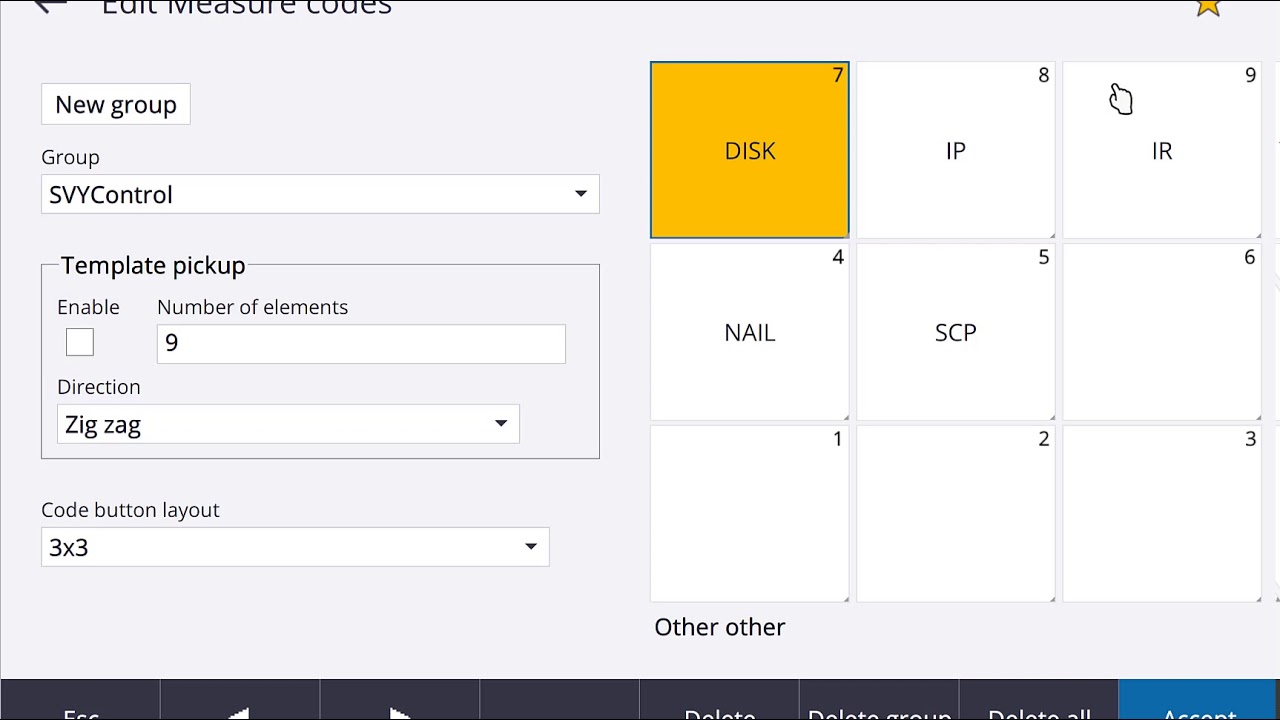Open the Code button layout dropdown
The image size is (1280, 720).
pos(295,547)
